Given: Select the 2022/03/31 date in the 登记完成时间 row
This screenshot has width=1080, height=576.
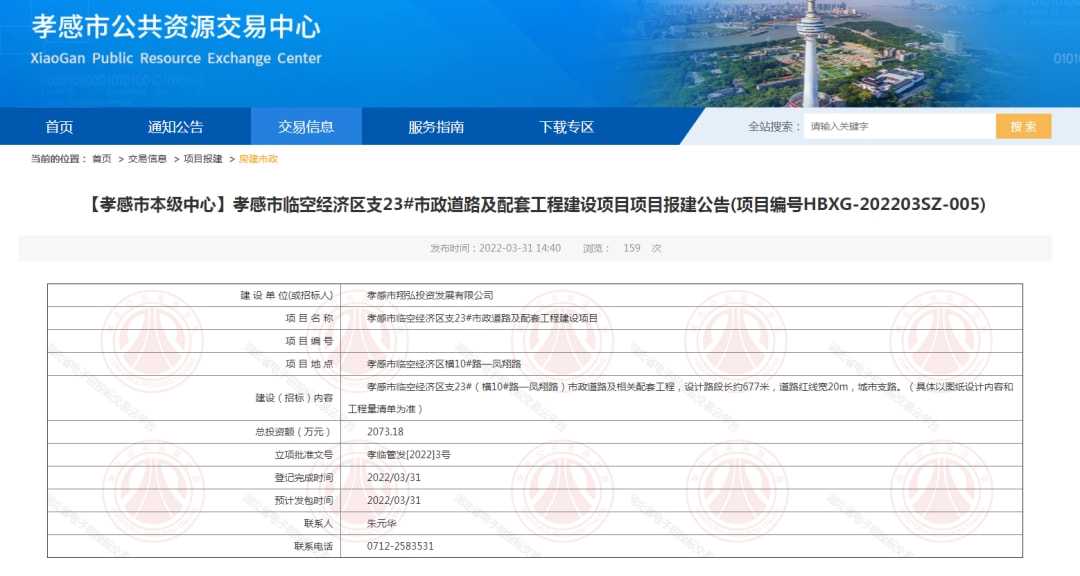Looking at the screenshot, I should [x=393, y=477].
